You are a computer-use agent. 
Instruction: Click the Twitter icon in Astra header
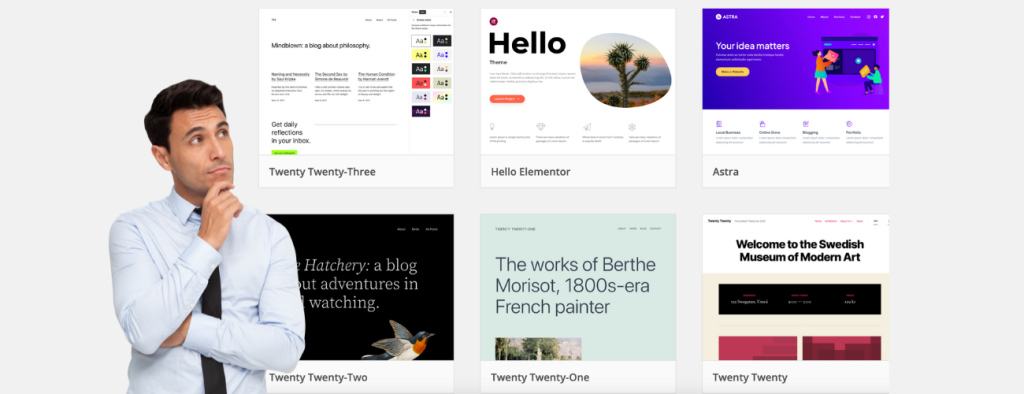(882, 16)
